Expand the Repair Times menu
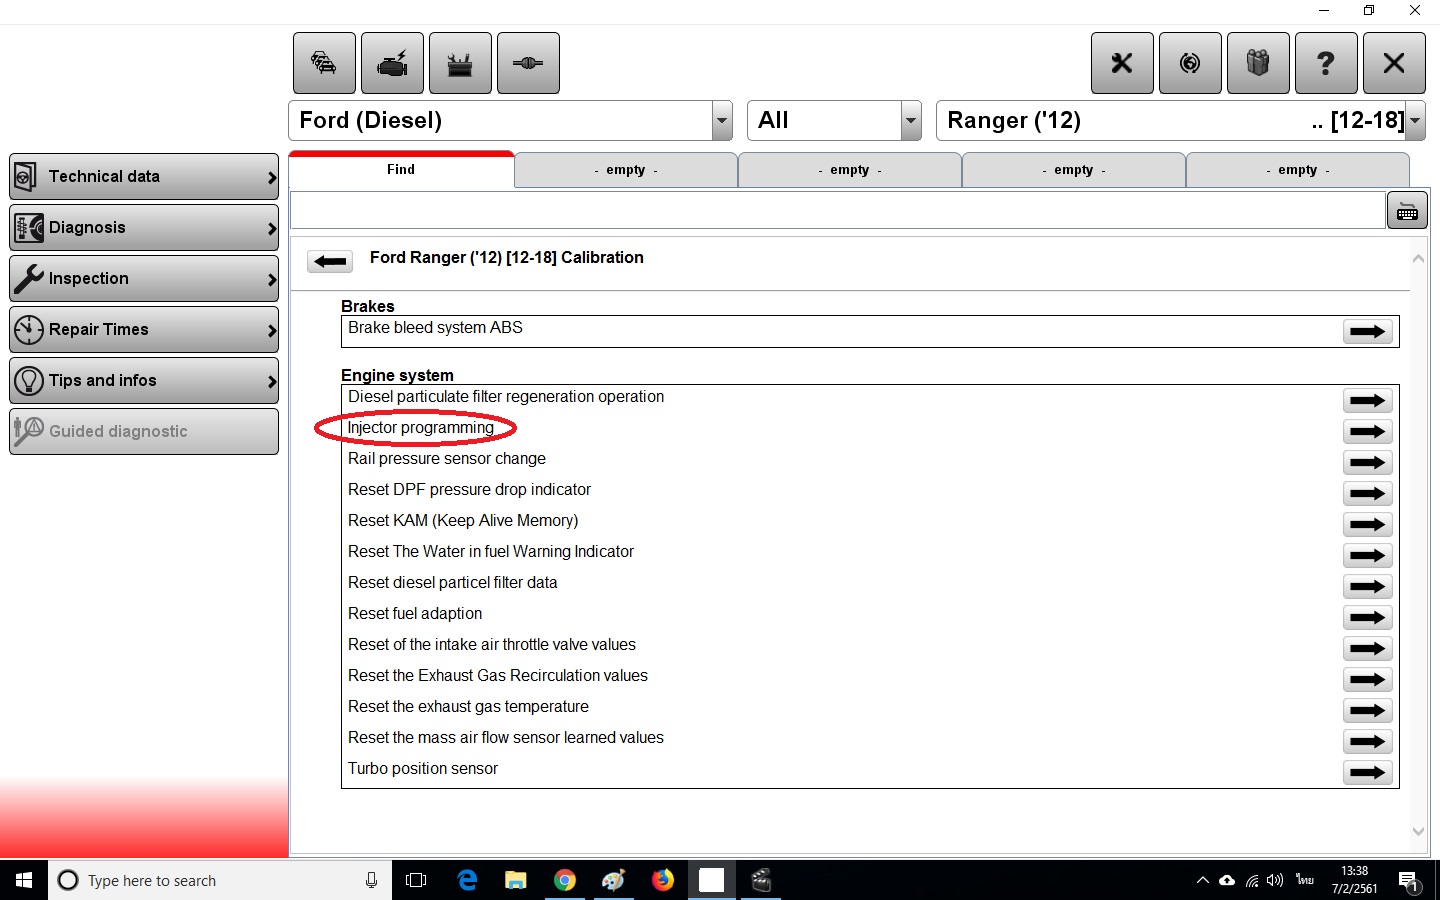Screen dimensions: 1440x900 (144, 330)
